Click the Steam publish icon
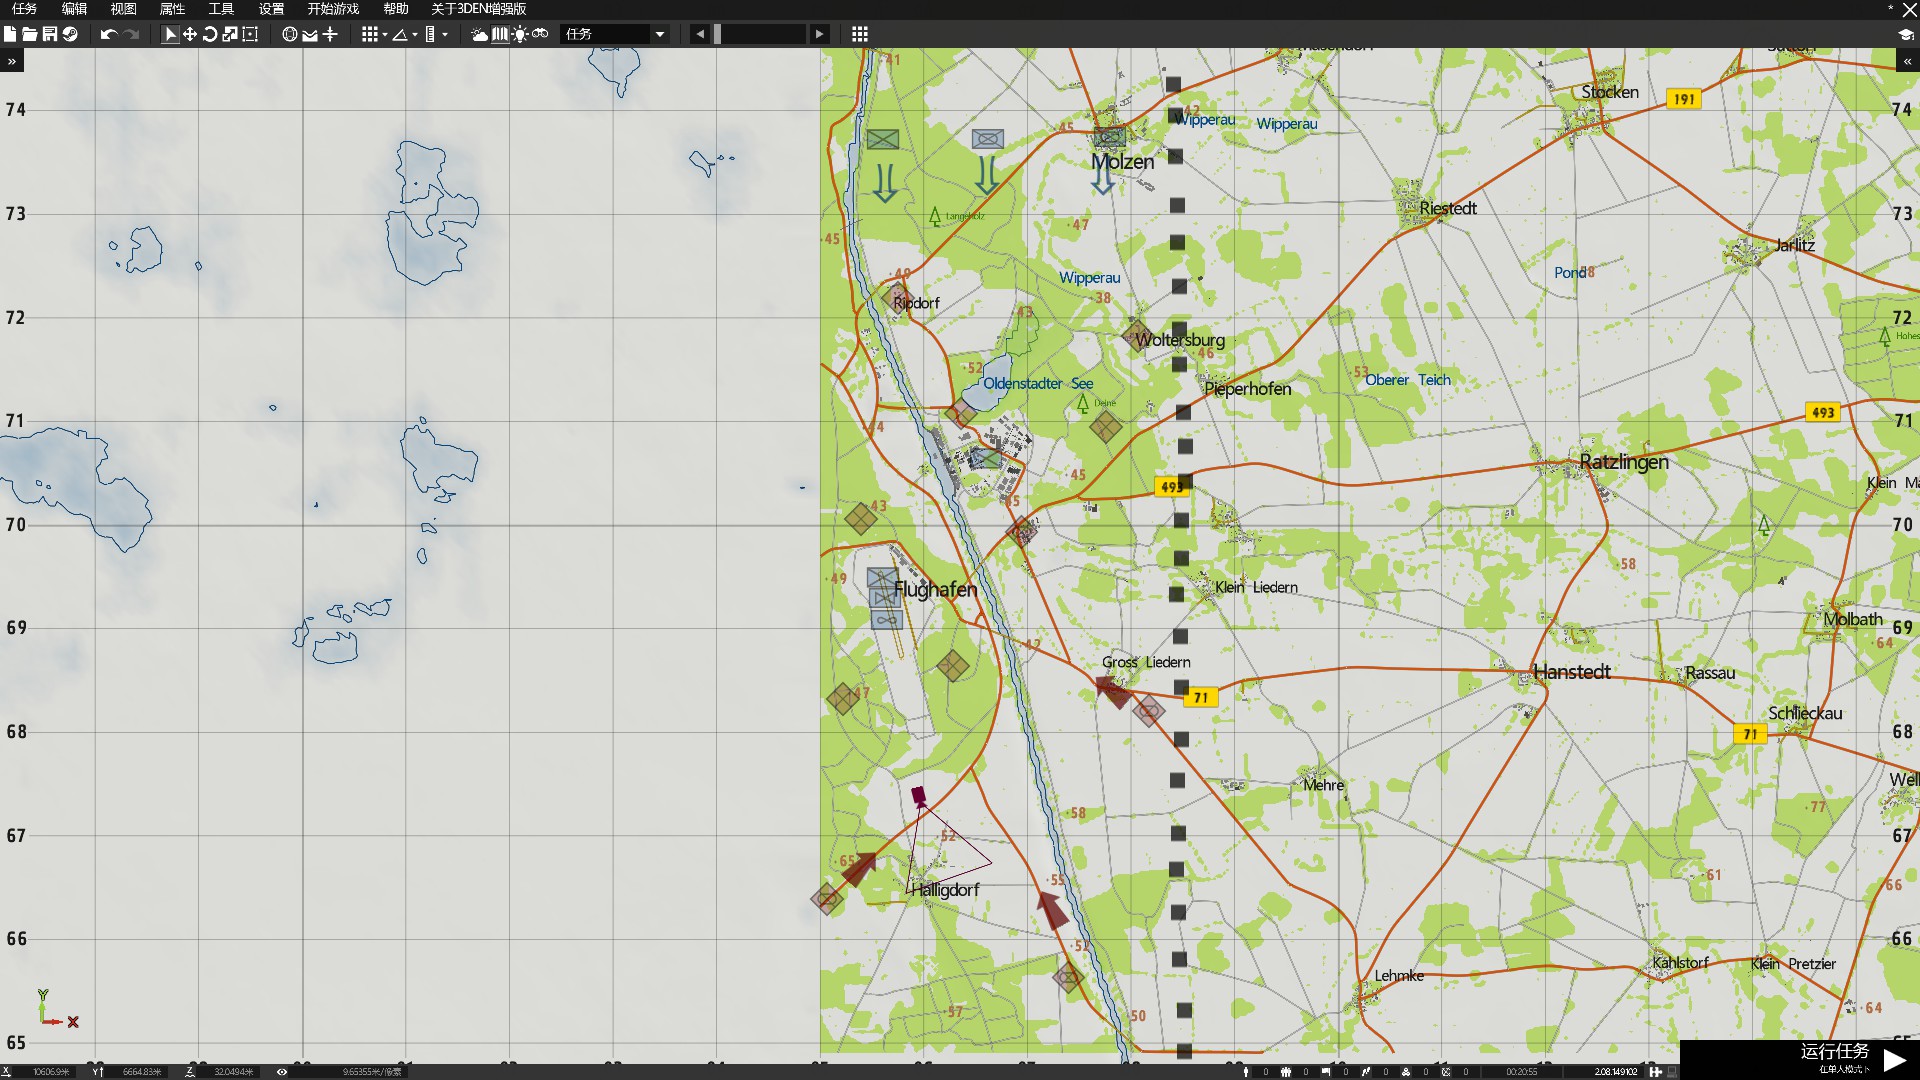Screen dimensions: 1920x1080 70,34
